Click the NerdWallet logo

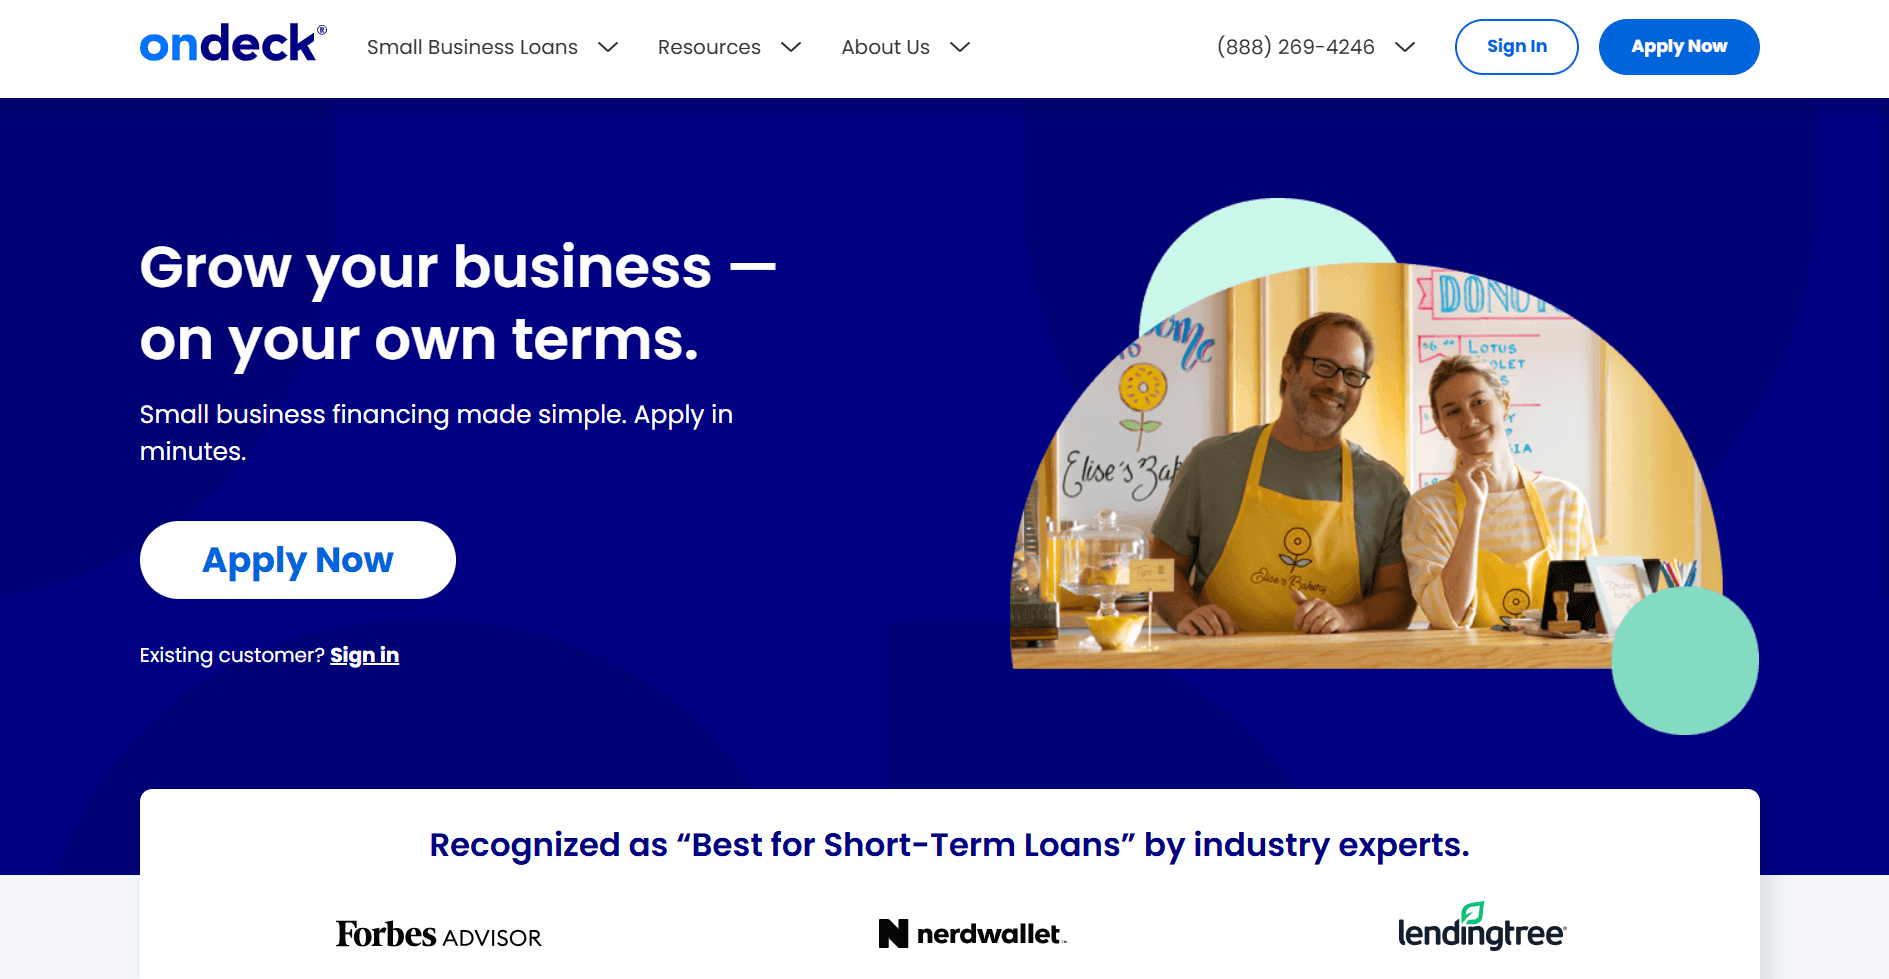[x=972, y=934]
